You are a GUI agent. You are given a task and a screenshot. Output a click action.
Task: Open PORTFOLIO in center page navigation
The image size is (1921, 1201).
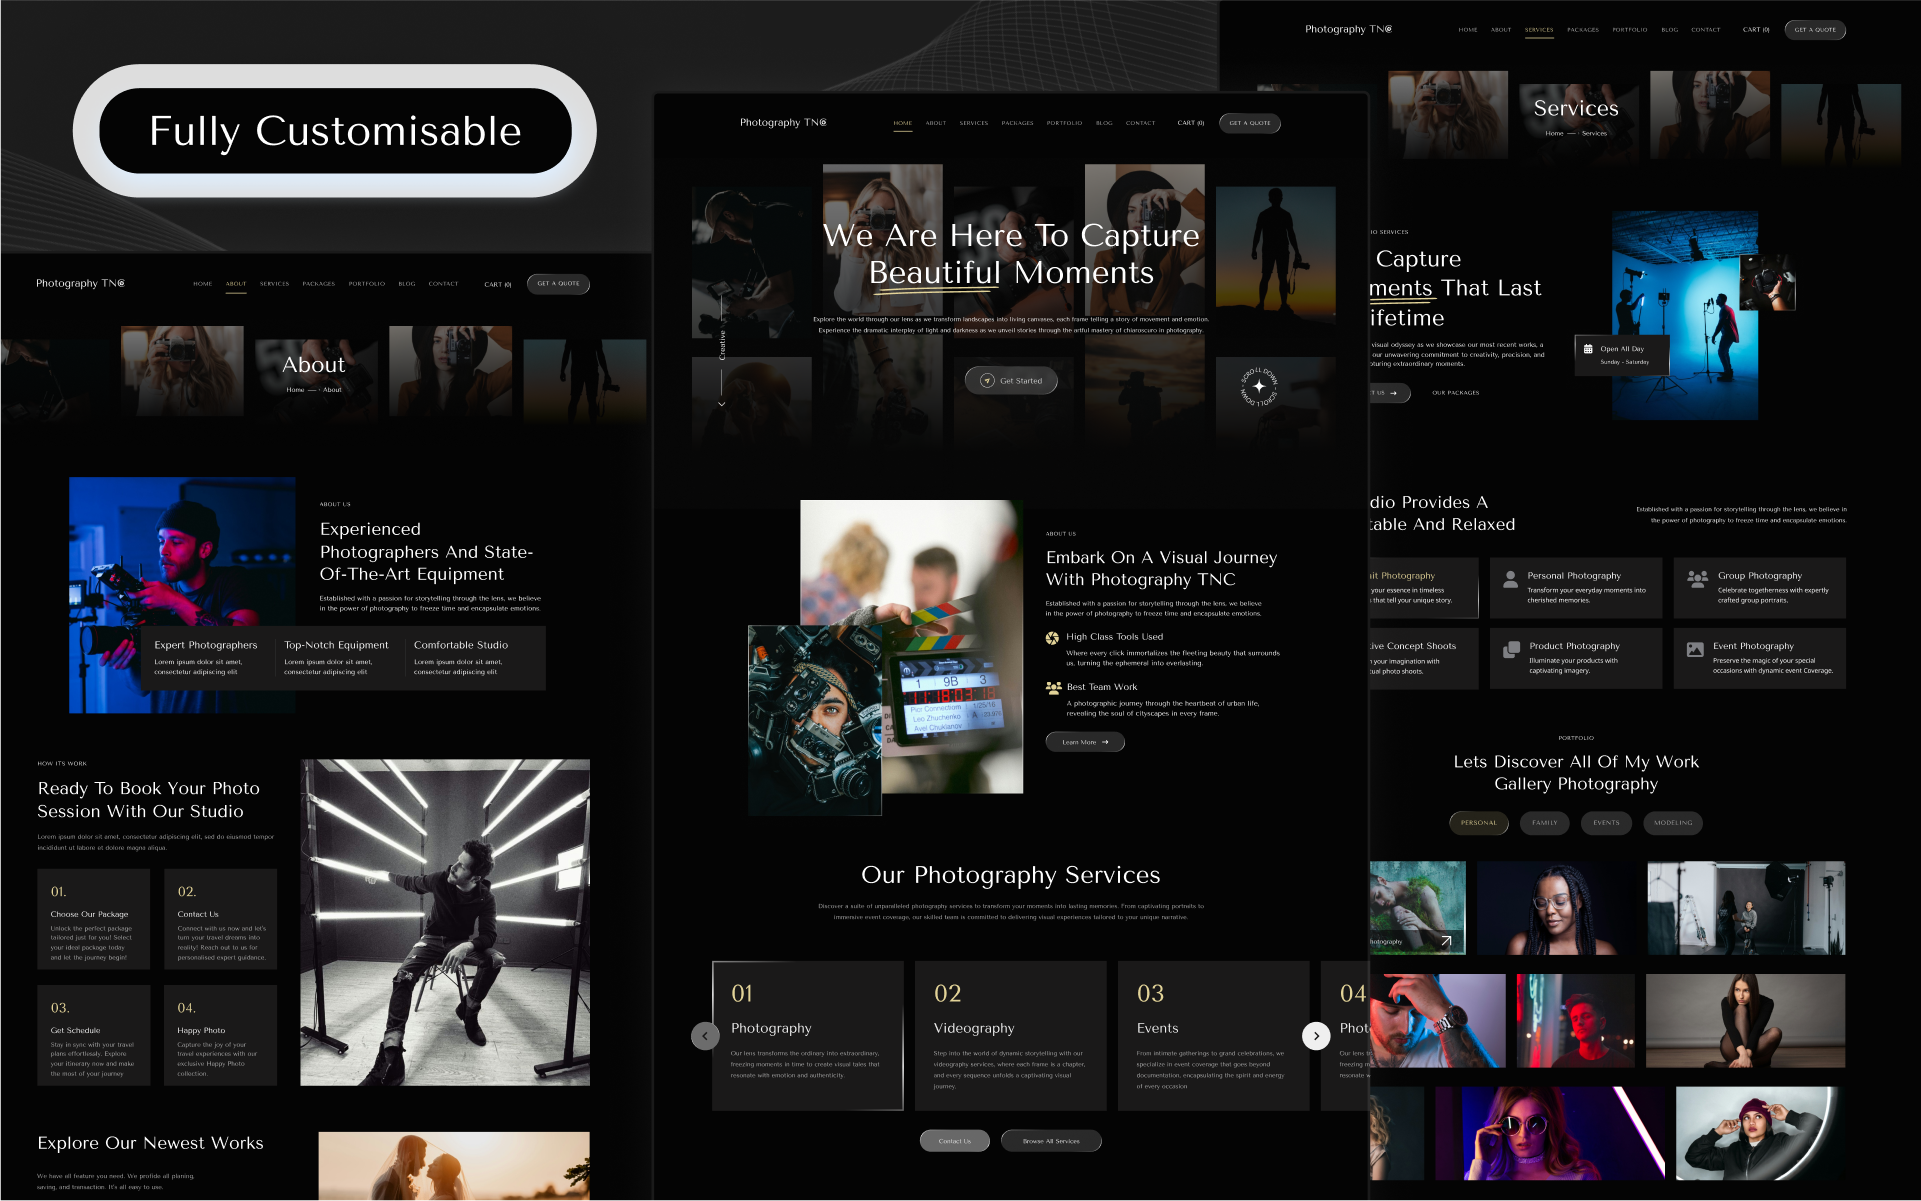point(1065,123)
